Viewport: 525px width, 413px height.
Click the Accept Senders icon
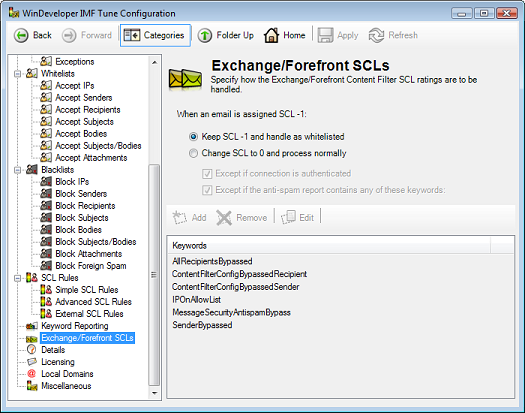[x=46, y=97]
